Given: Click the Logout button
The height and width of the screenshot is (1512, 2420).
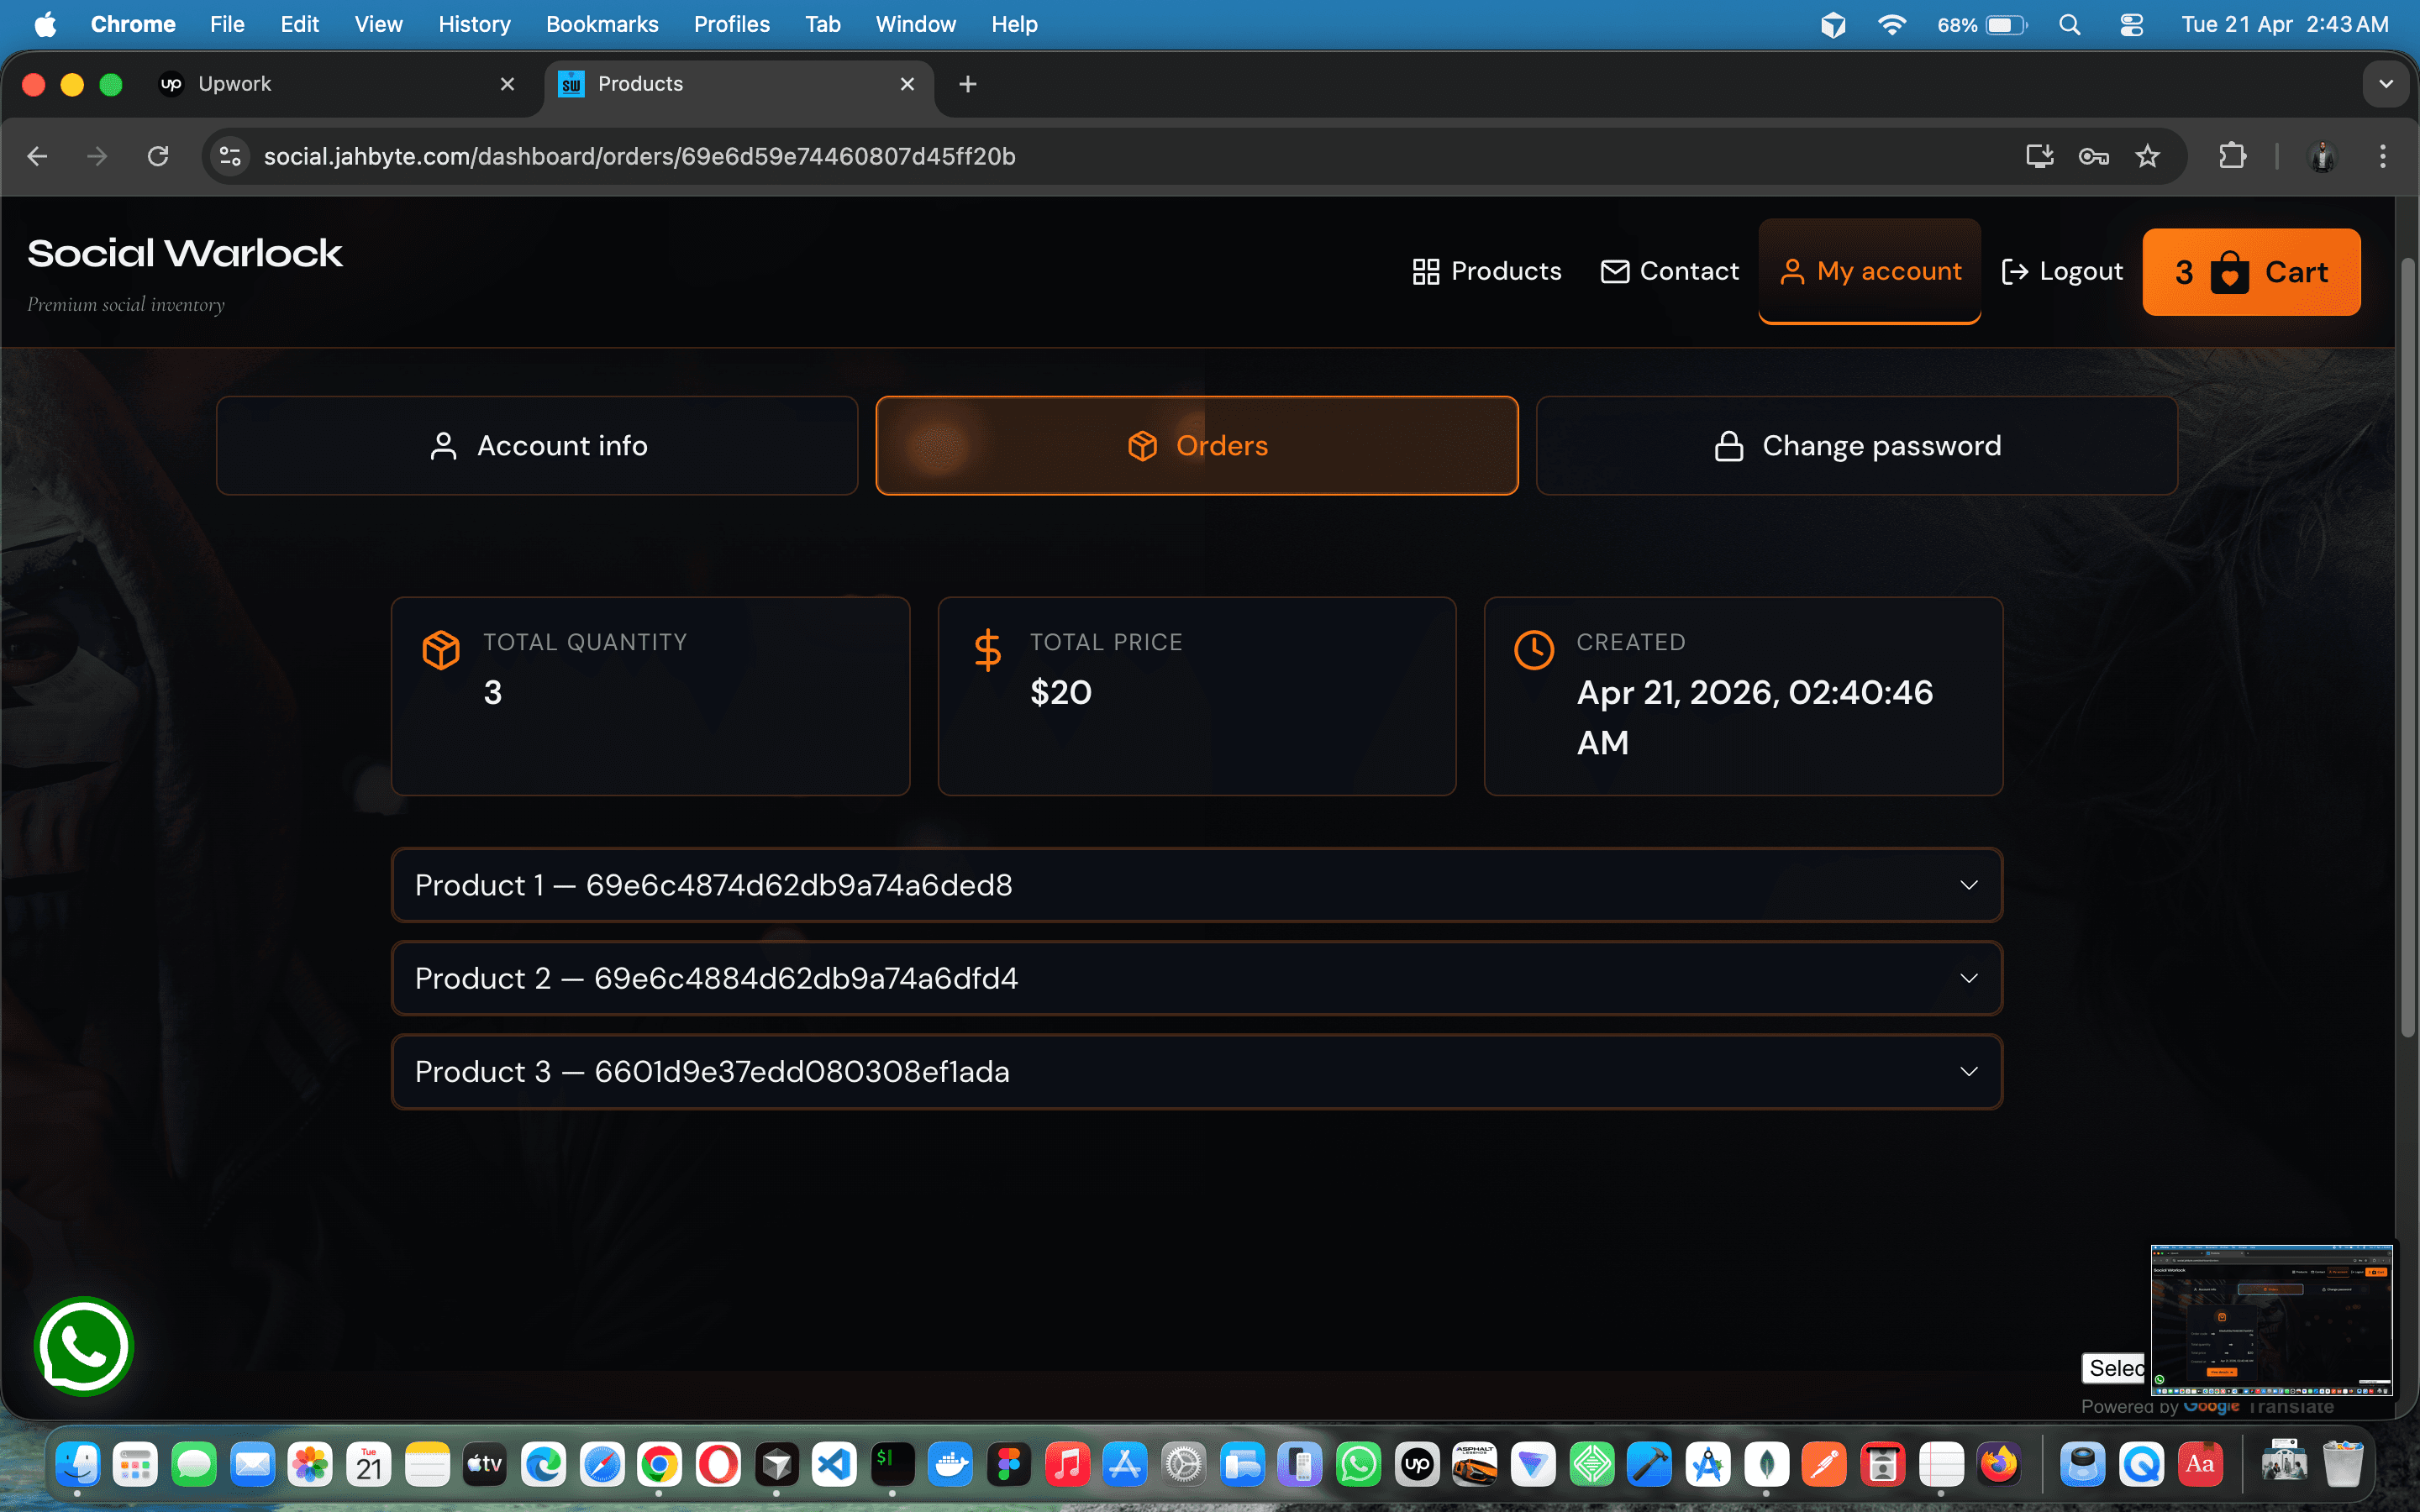Looking at the screenshot, I should point(2062,271).
